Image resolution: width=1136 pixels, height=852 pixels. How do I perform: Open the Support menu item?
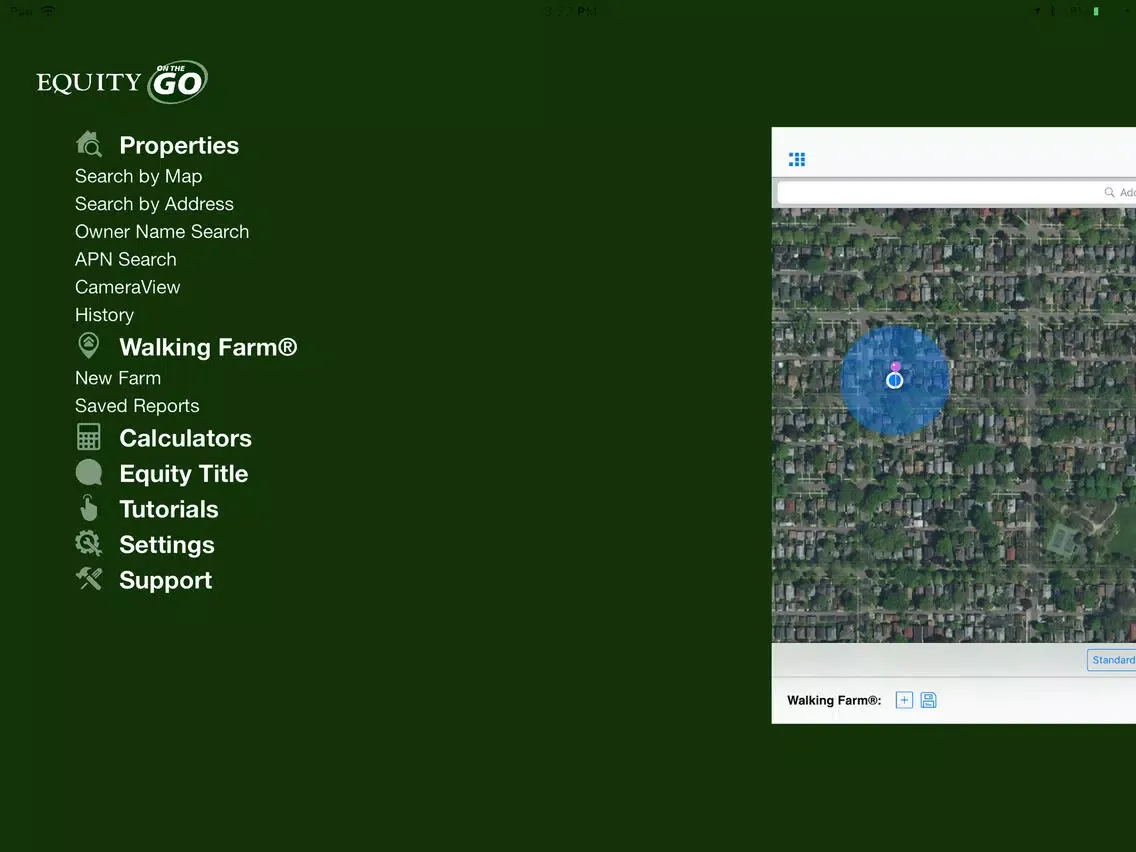click(x=166, y=580)
